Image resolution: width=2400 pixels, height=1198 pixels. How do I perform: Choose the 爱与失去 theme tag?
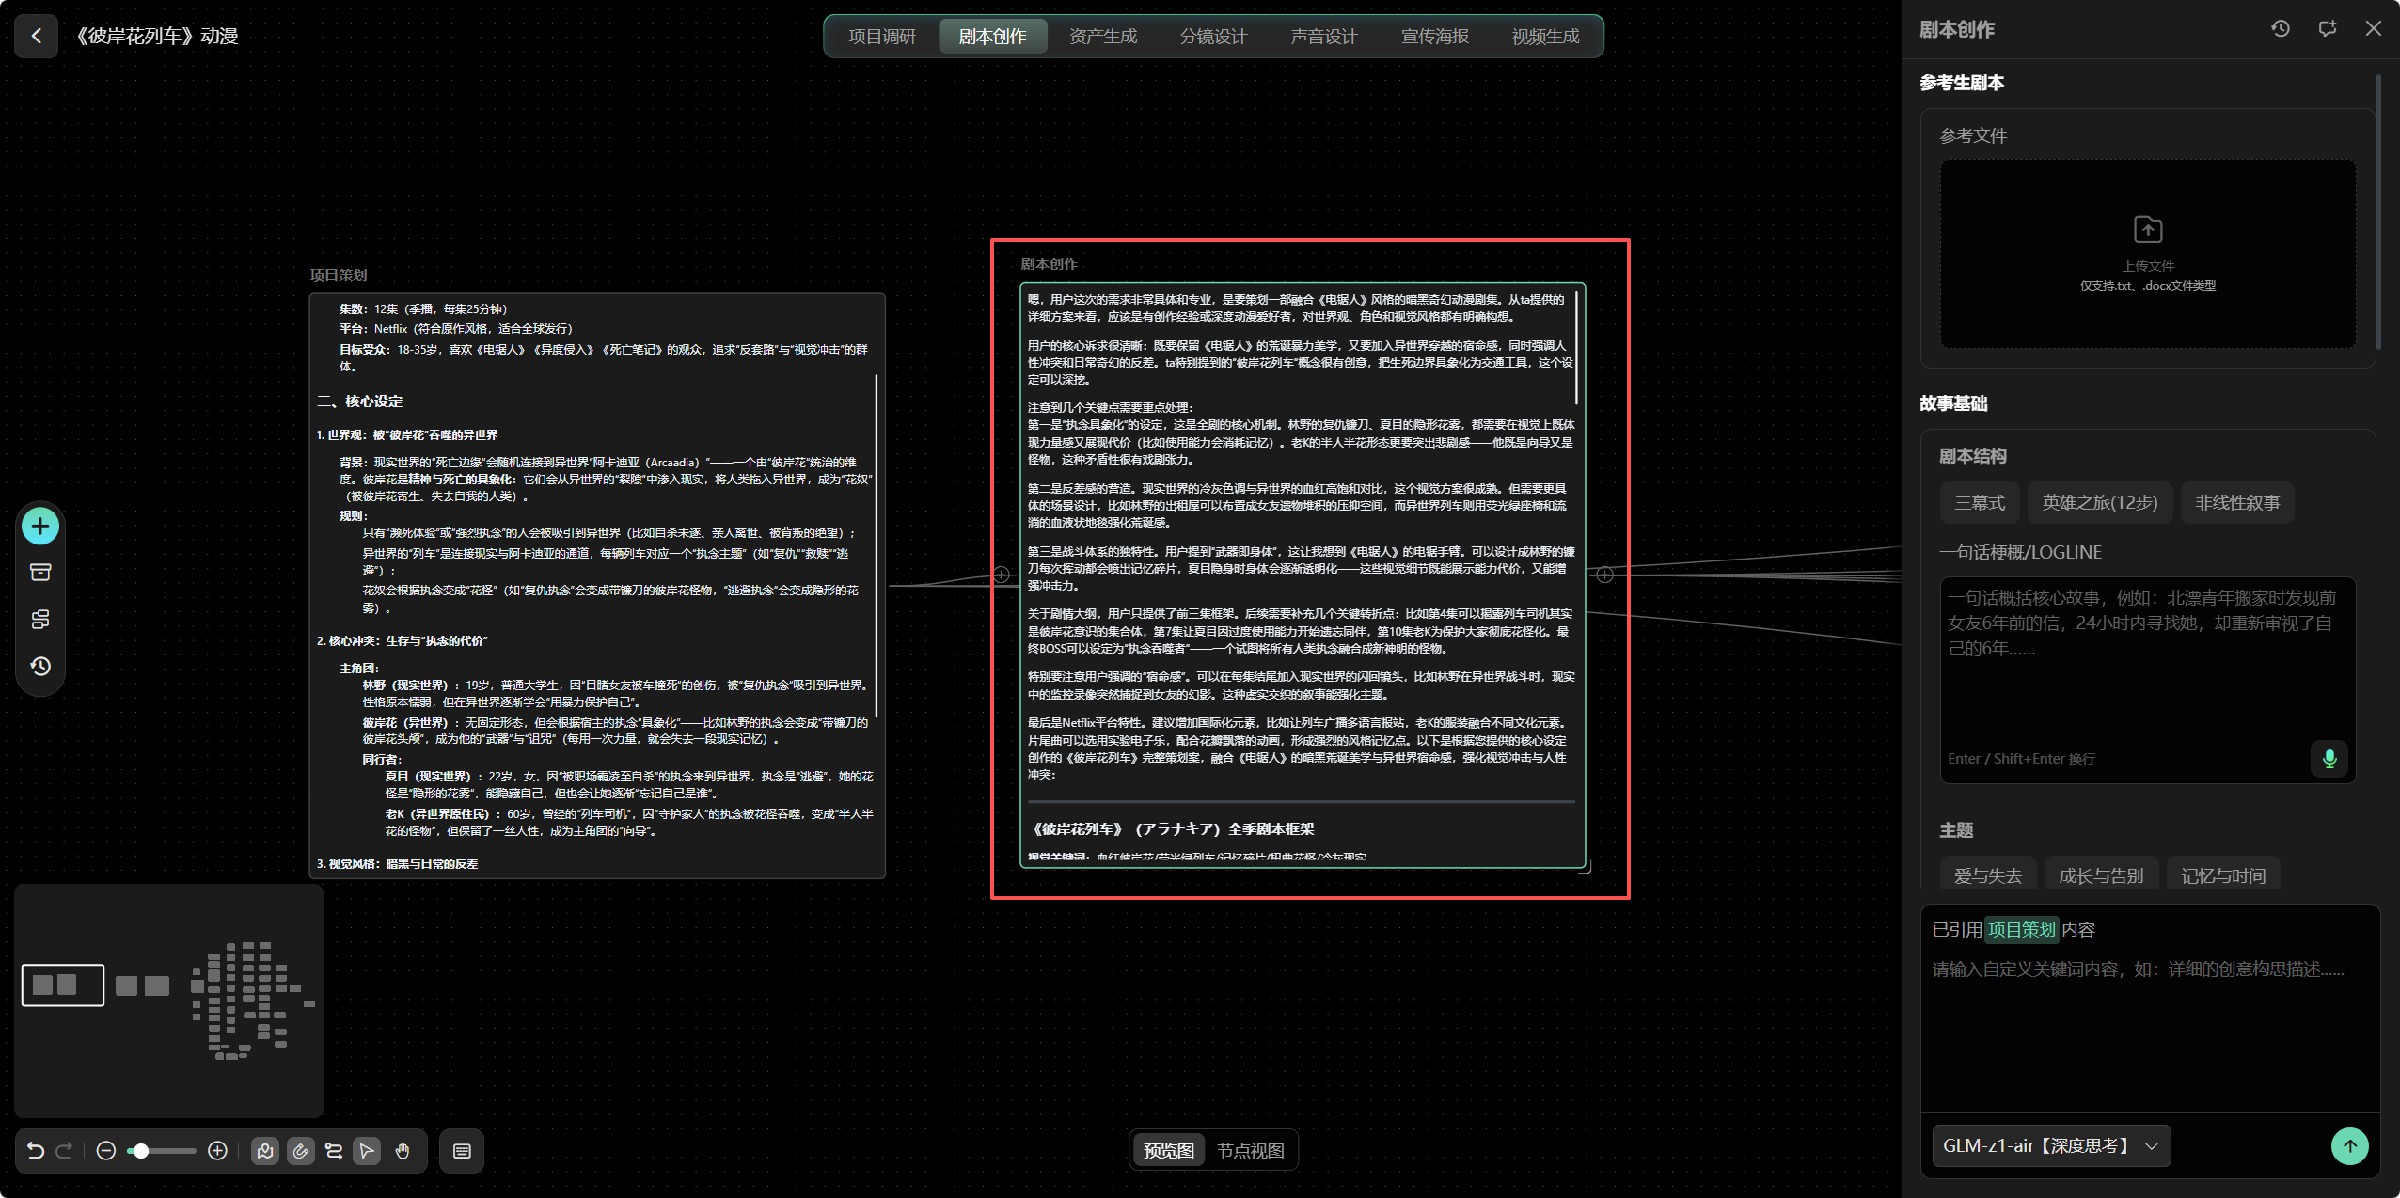click(x=1988, y=876)
